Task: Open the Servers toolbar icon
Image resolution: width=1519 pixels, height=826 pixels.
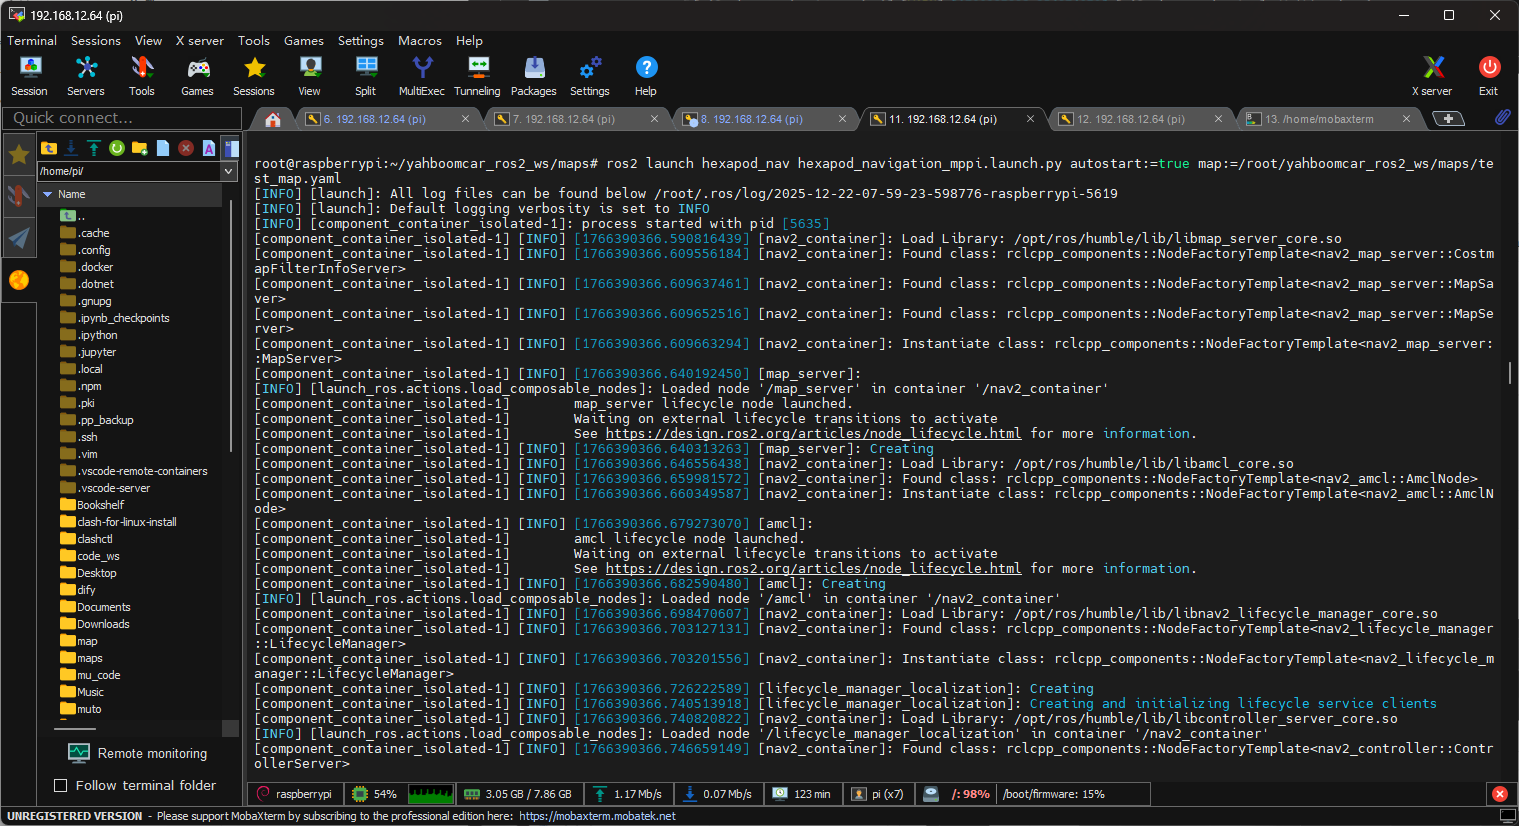Action: [86, 76]
